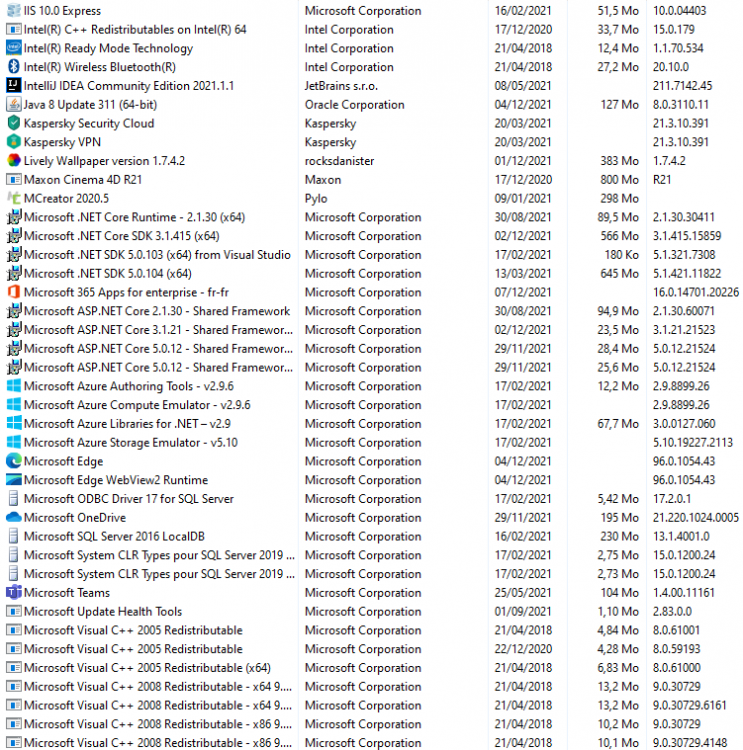The height and width of the screenshot is (750, 743).
Task: Click the Kaspersky VPN icon
Action: (13, 142)
